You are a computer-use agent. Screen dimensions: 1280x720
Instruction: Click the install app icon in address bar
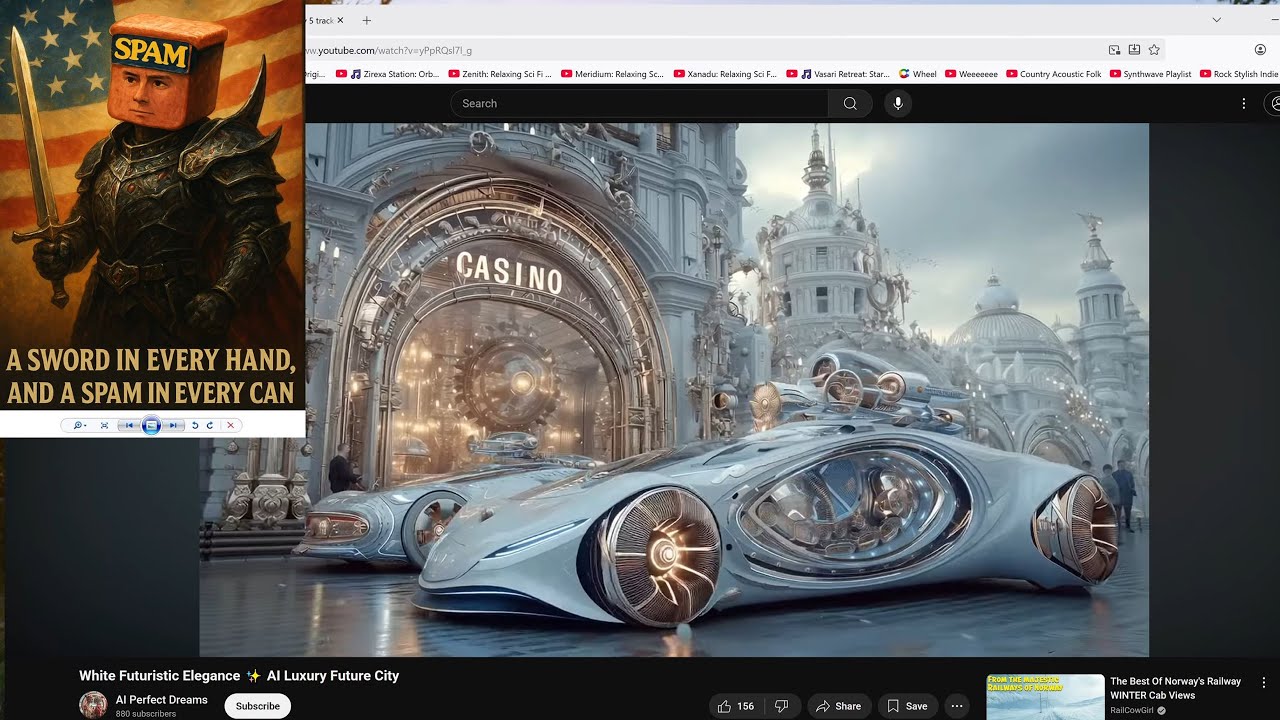point(1134,50)
